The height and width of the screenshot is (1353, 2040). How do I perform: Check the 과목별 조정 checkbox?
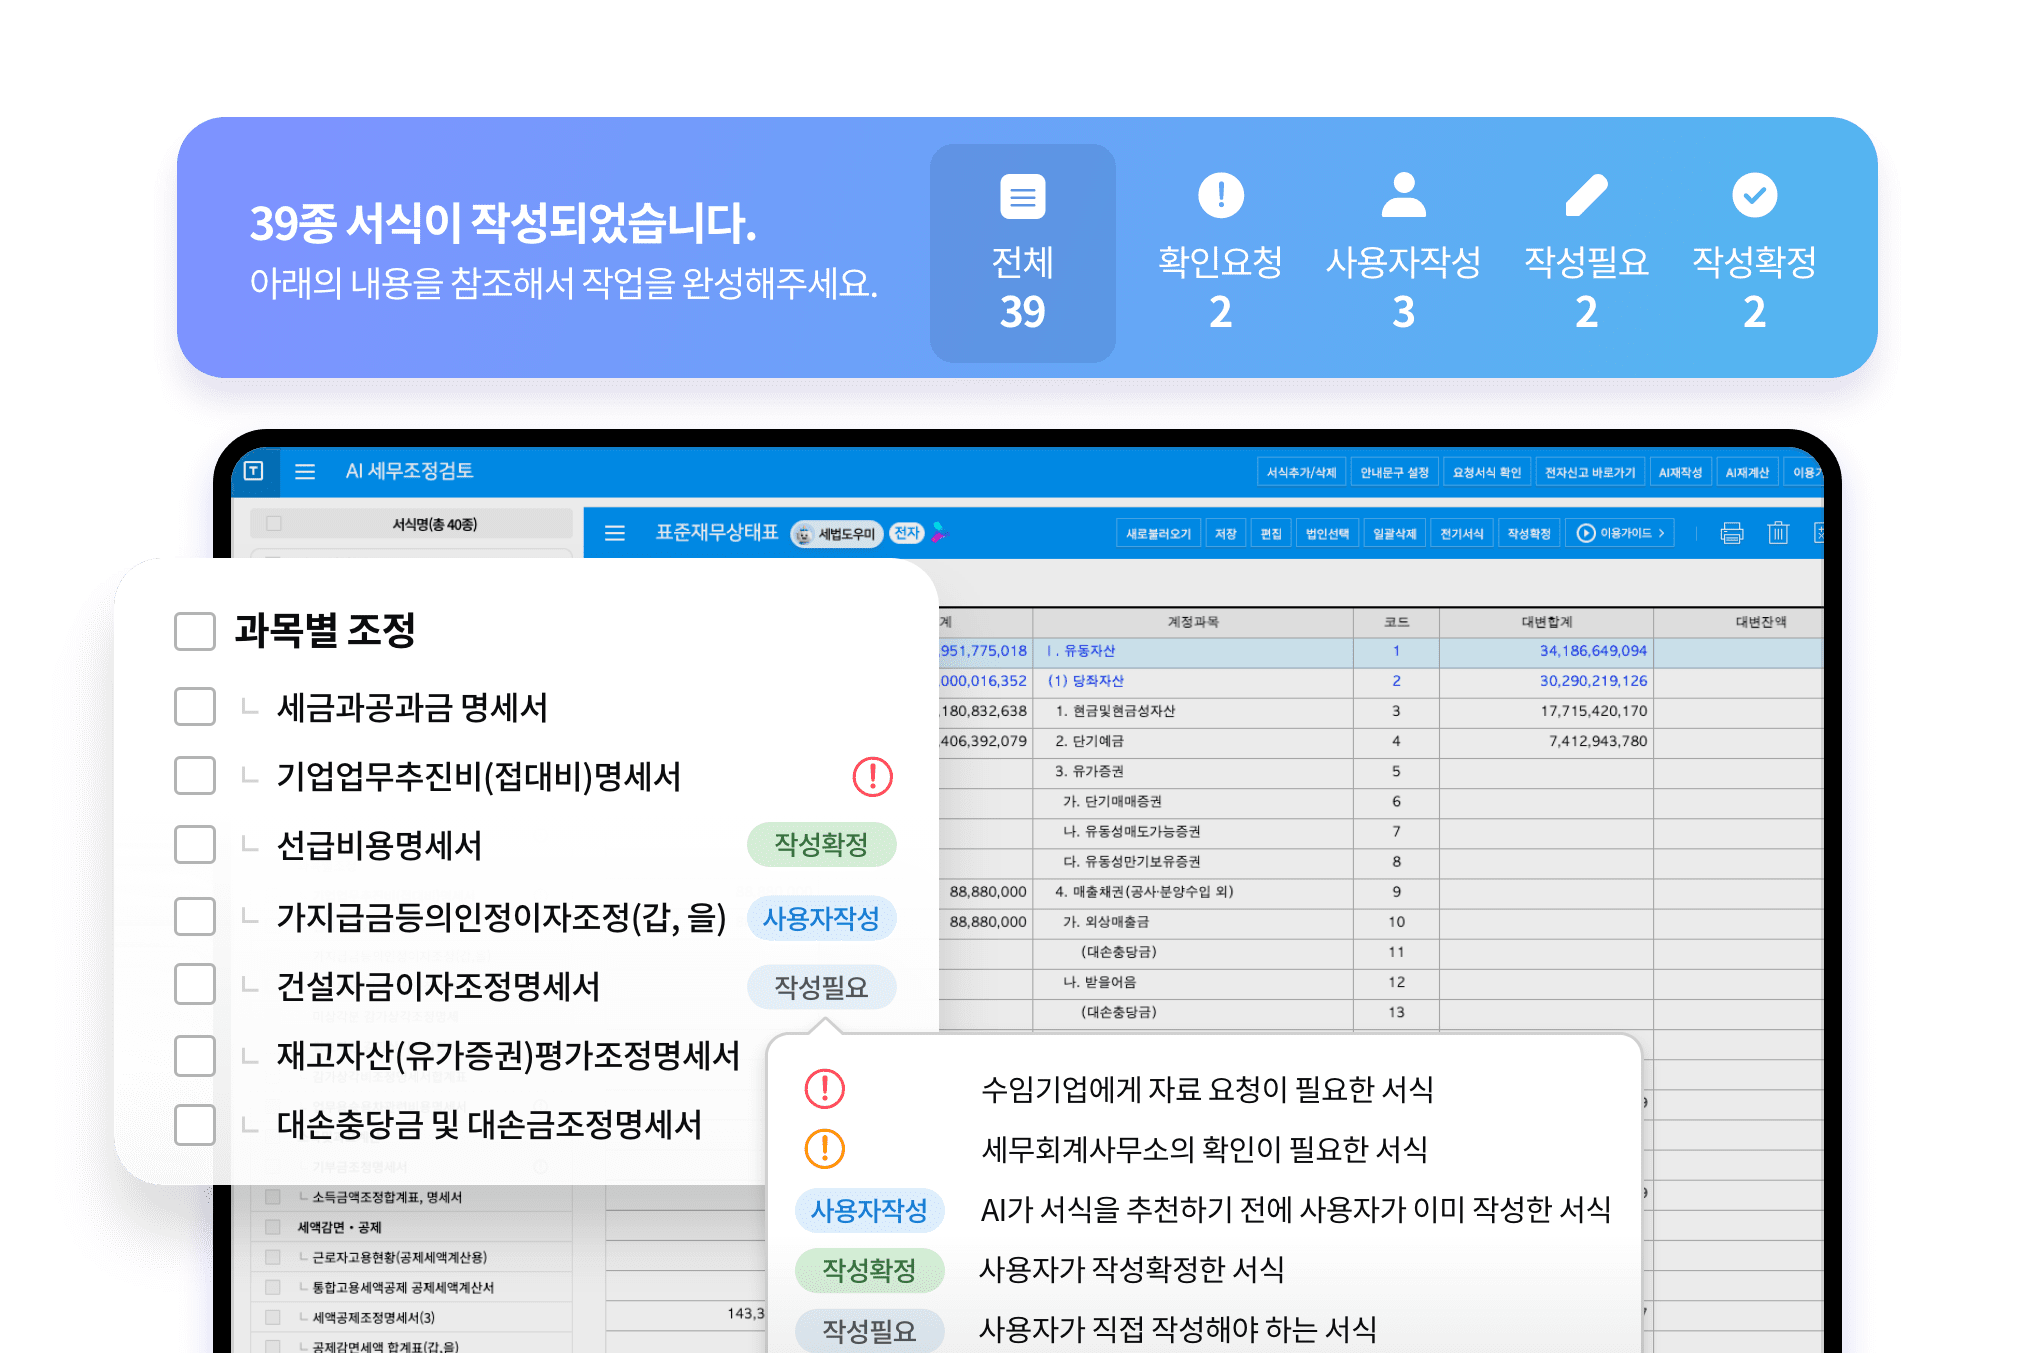pyautogui.click(x=195, y=631)
